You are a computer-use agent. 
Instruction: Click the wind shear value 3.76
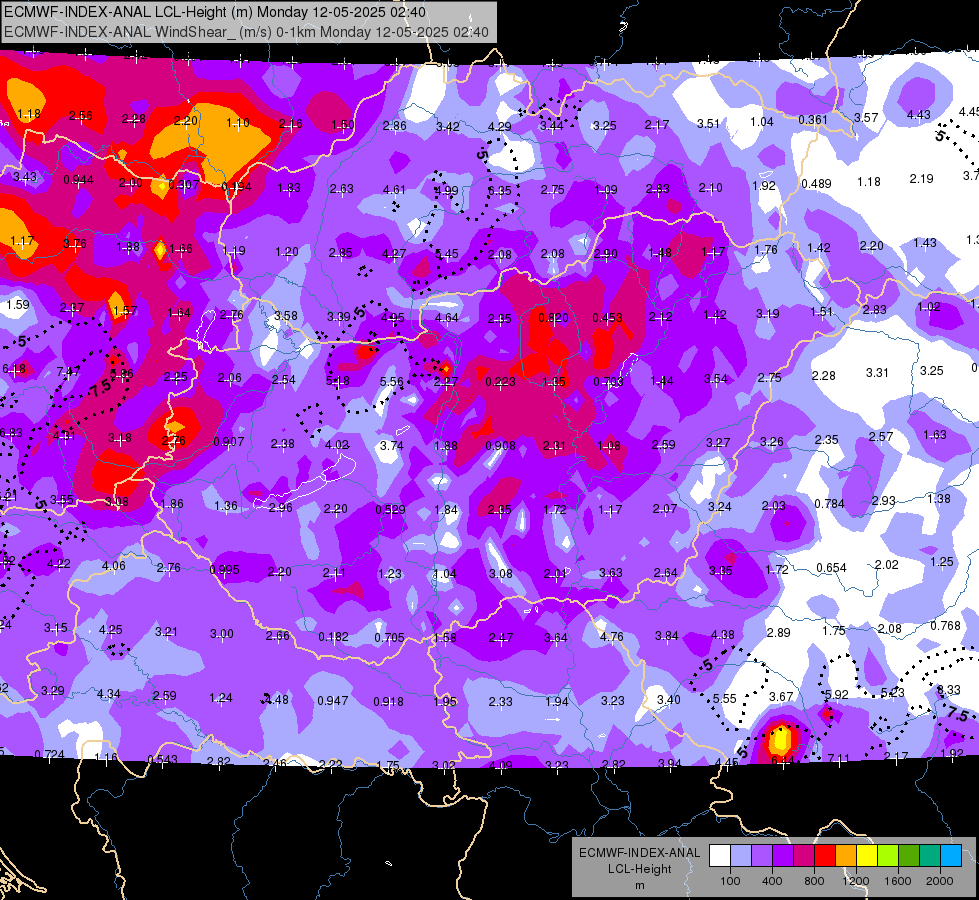(x=75, y=244)
